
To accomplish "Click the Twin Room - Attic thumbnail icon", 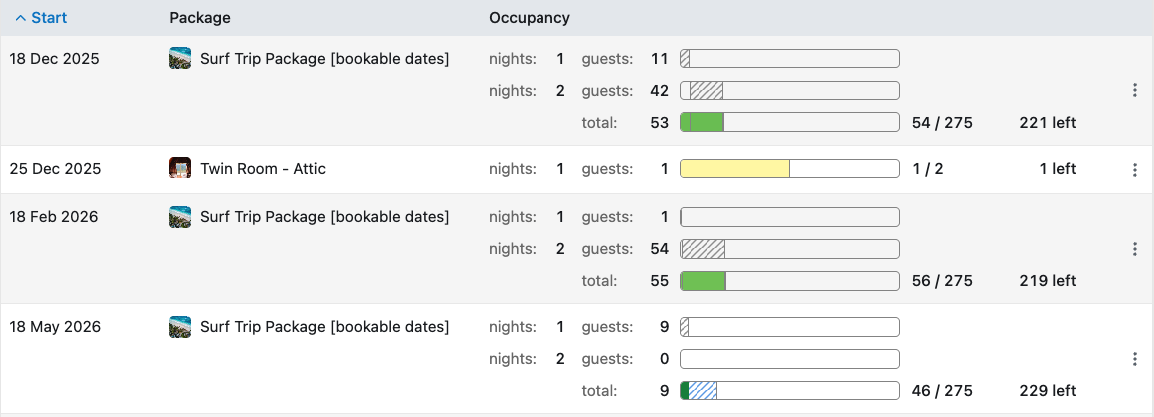I will (x=180, y=169).
